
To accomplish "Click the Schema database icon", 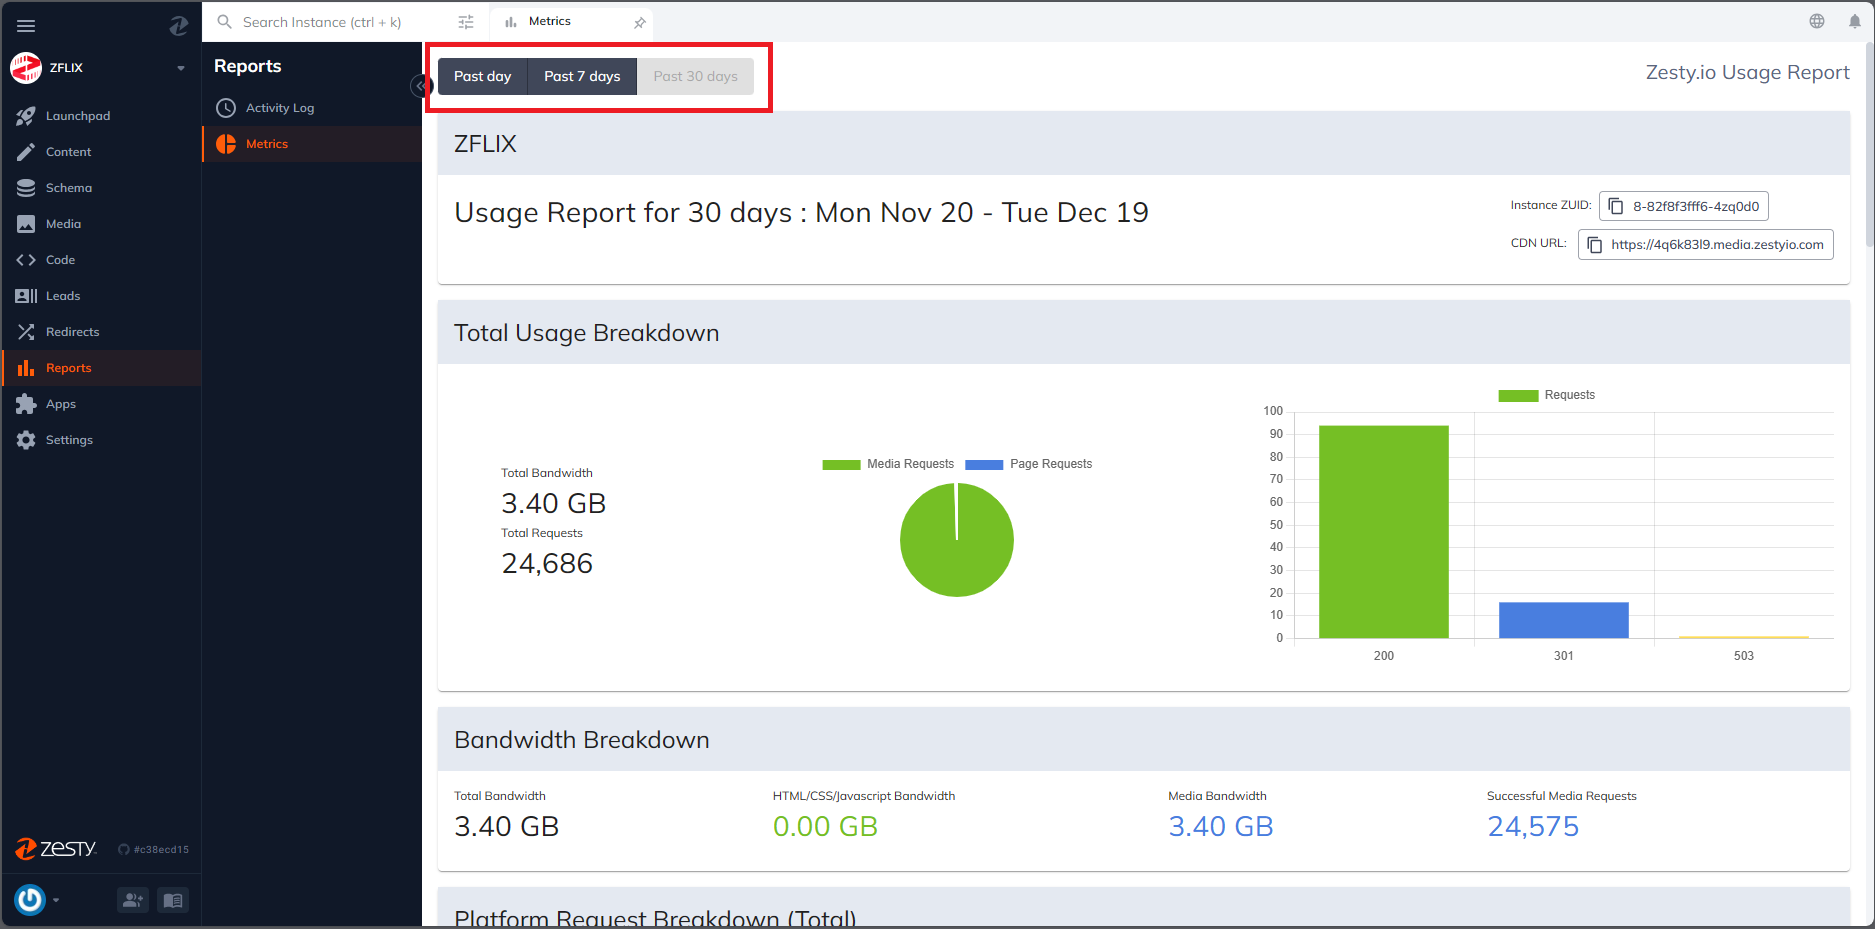I will 26,188.
